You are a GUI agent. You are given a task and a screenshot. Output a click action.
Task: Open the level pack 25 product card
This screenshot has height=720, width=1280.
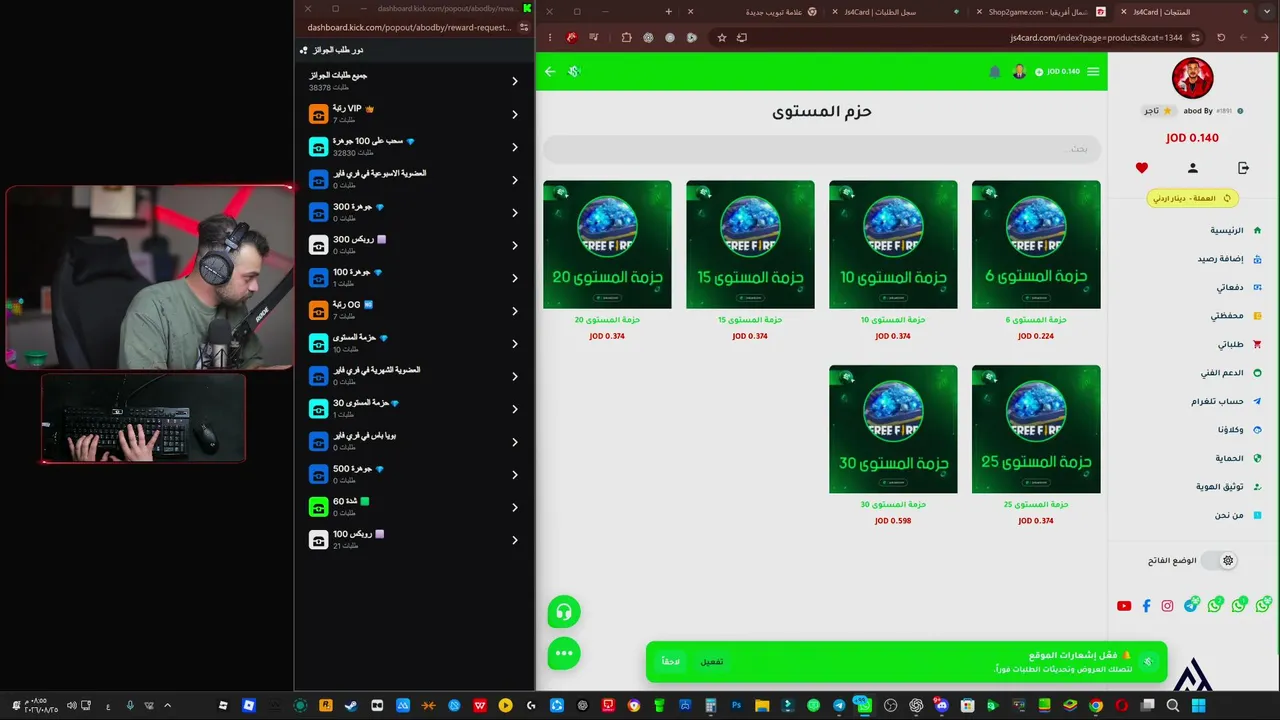click(1036, 445)
